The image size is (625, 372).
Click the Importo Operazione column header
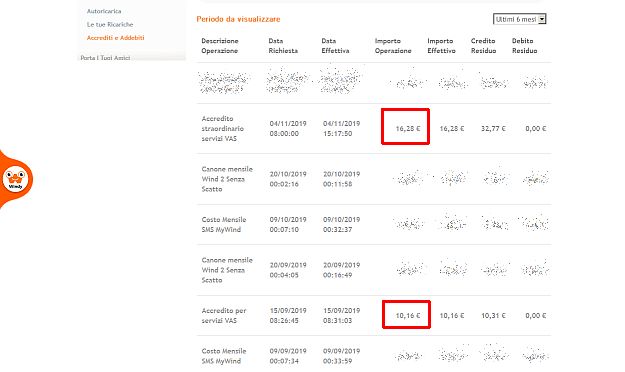[x=393, y=46]
